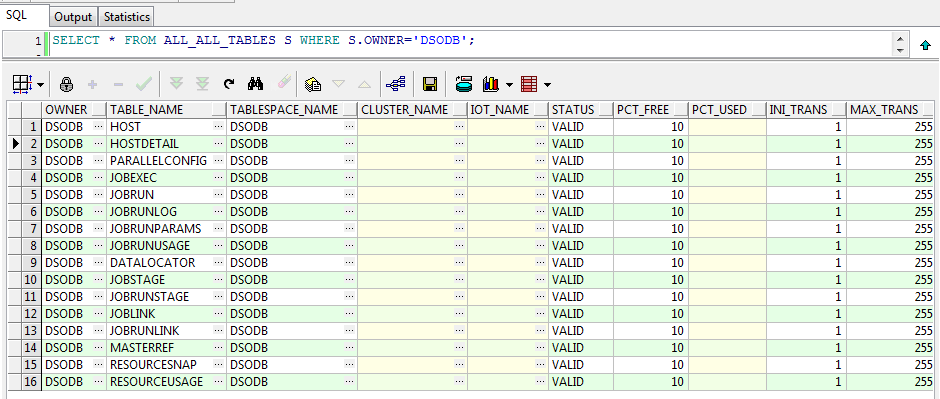Click the floppy disk save icon
Image resolution: width=940 pixels, height=399 pixels.
[430, 84]
